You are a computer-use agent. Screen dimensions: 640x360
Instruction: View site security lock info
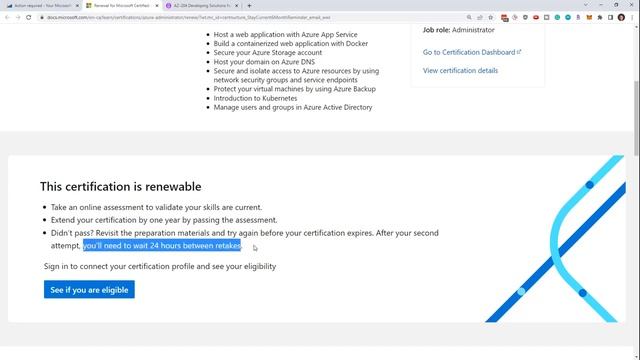pyautogui.click(x=42, y=18)
